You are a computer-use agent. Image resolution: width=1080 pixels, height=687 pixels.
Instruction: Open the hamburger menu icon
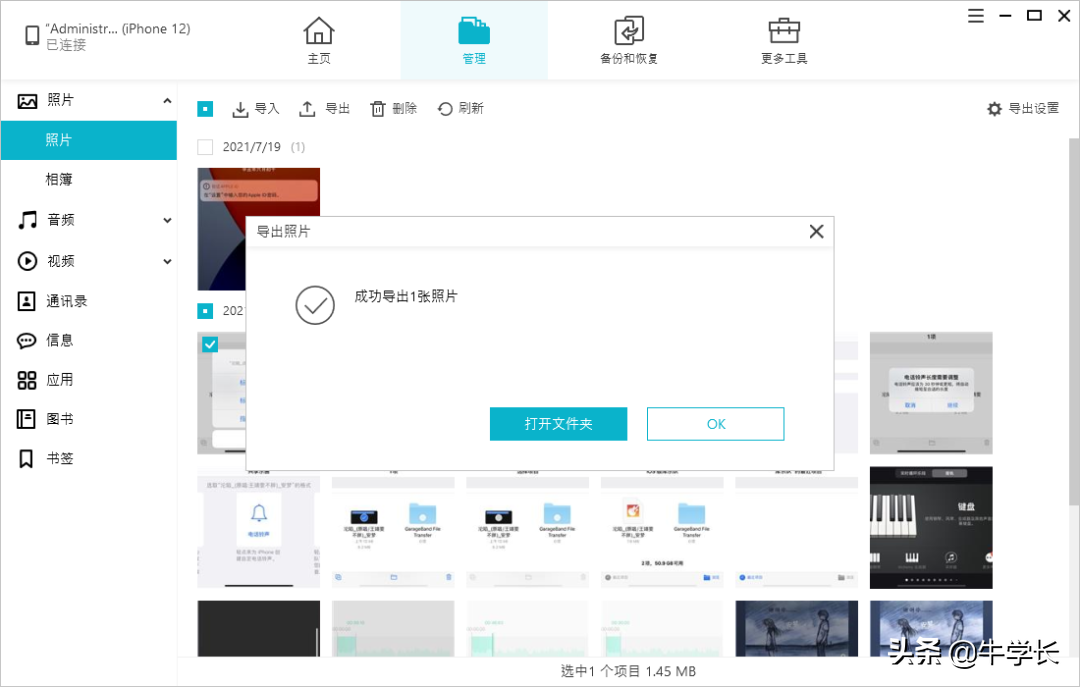975,15
